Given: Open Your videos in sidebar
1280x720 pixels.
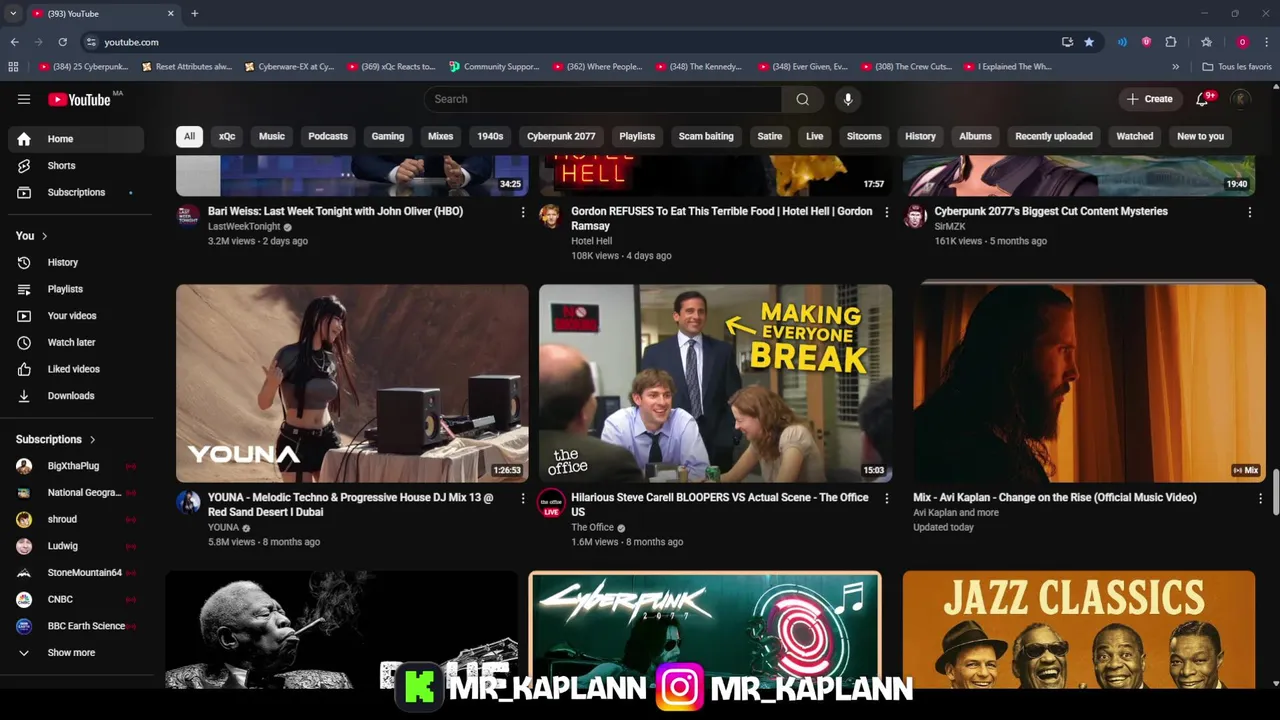Looking at the screenshot, I should pyautogui.click(x=76, y=316).
